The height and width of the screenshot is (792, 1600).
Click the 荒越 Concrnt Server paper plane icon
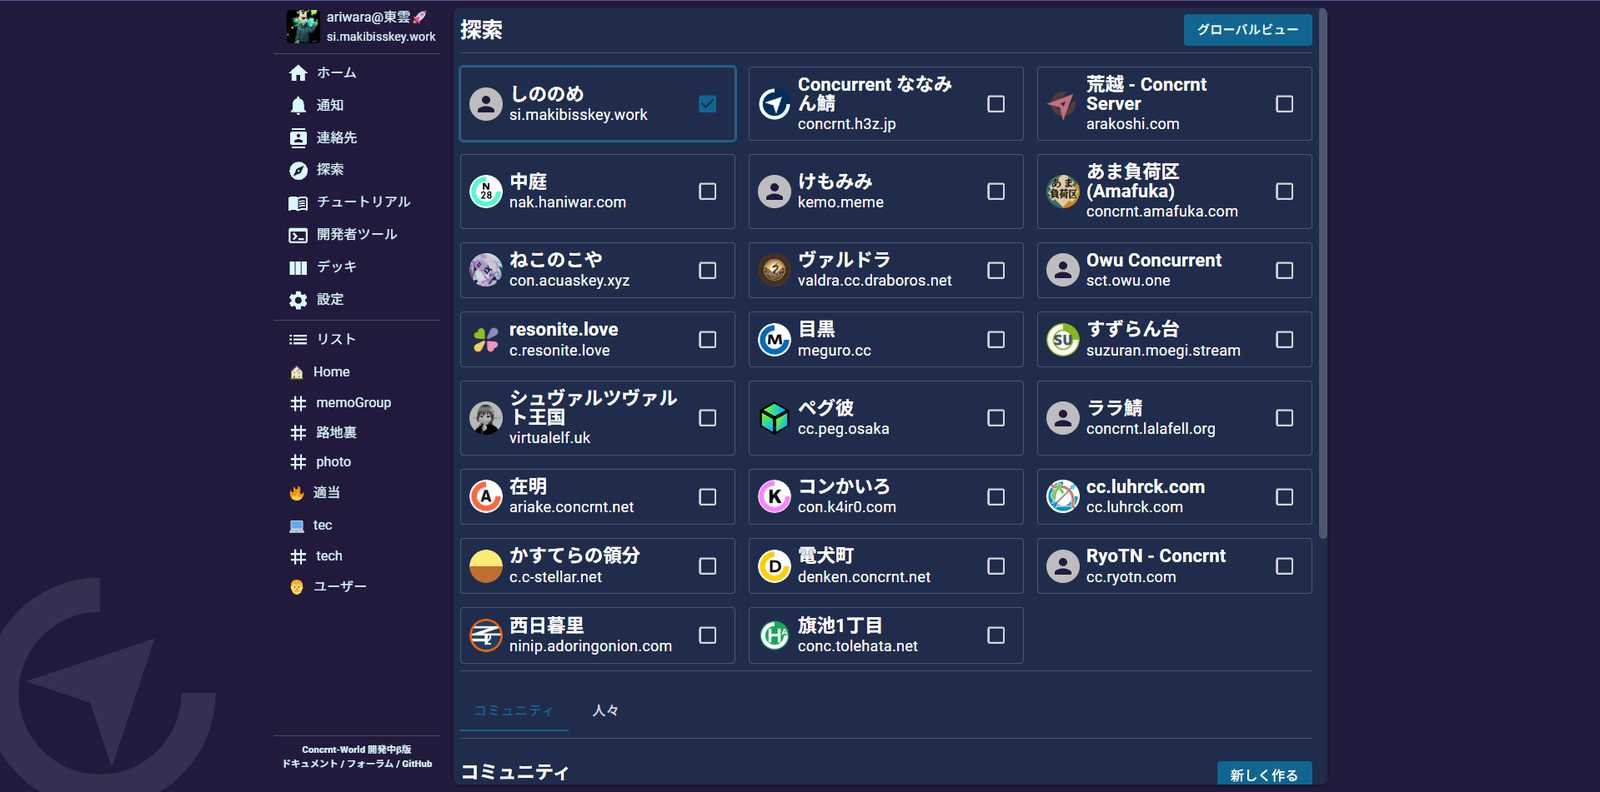(x=1062, y=104)
